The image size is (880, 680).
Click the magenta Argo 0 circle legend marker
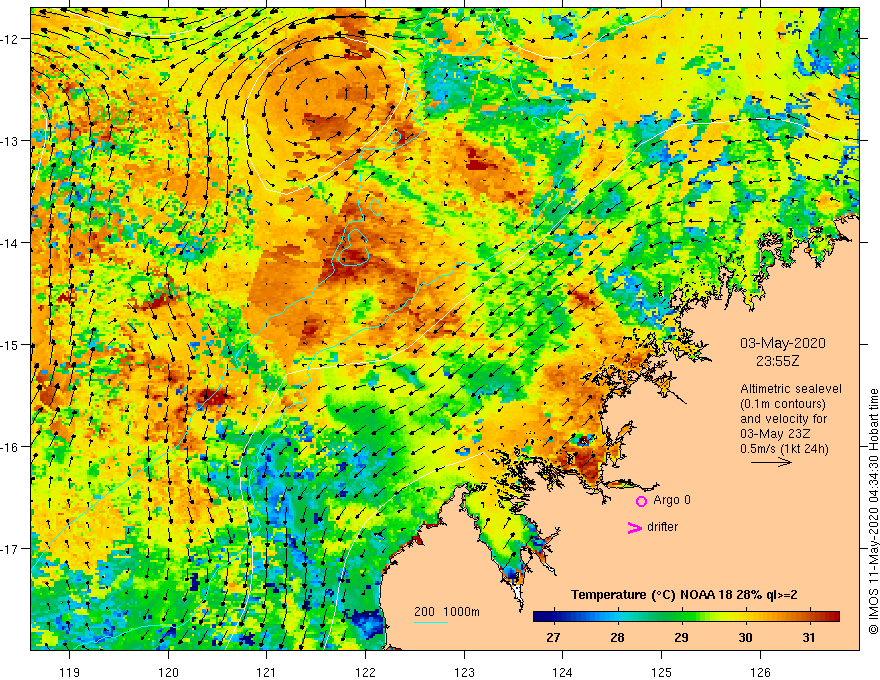pos(641,501)
